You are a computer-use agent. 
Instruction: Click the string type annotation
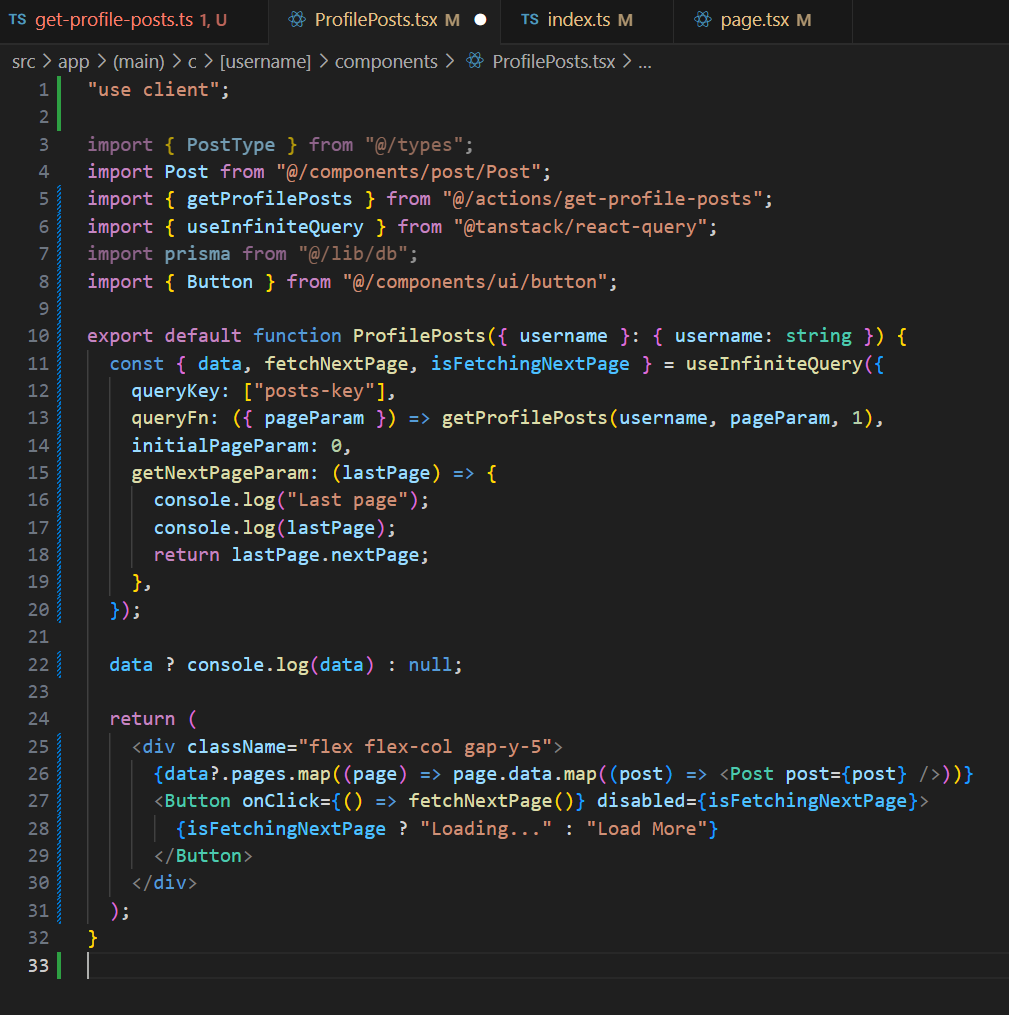(818, 335)
